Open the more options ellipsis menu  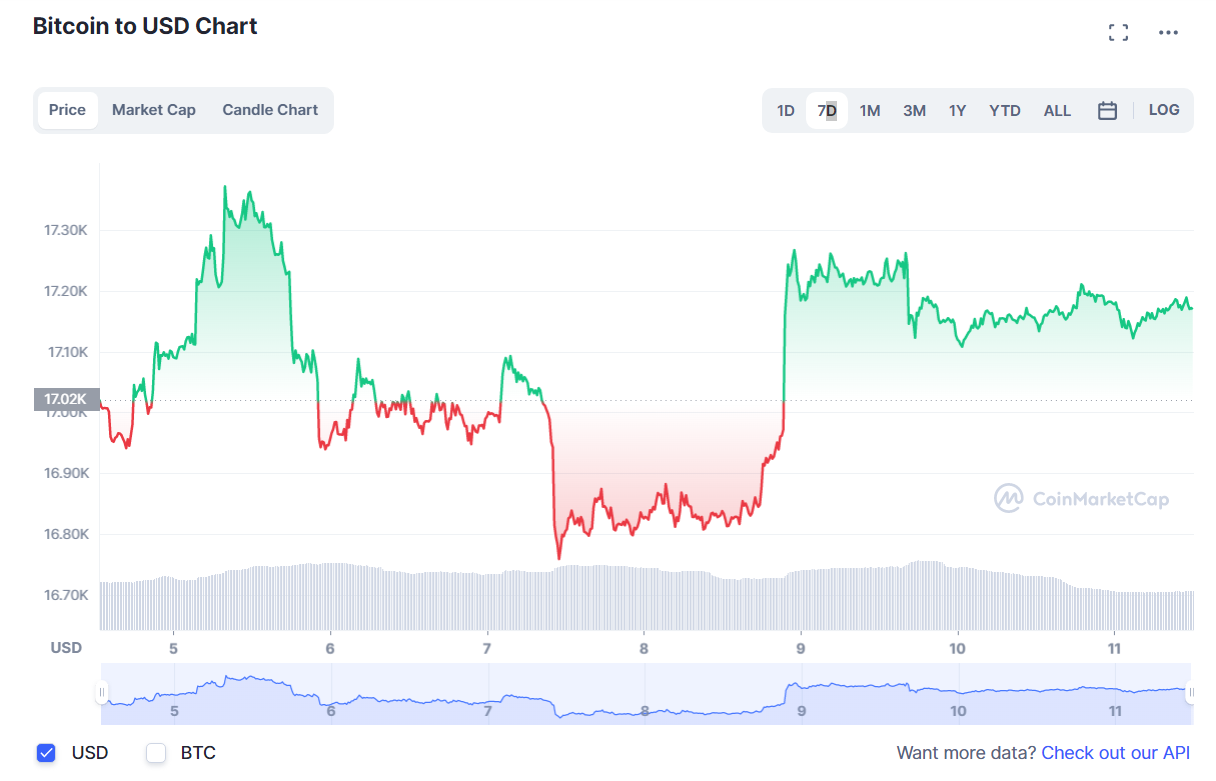click(1168, 31)
